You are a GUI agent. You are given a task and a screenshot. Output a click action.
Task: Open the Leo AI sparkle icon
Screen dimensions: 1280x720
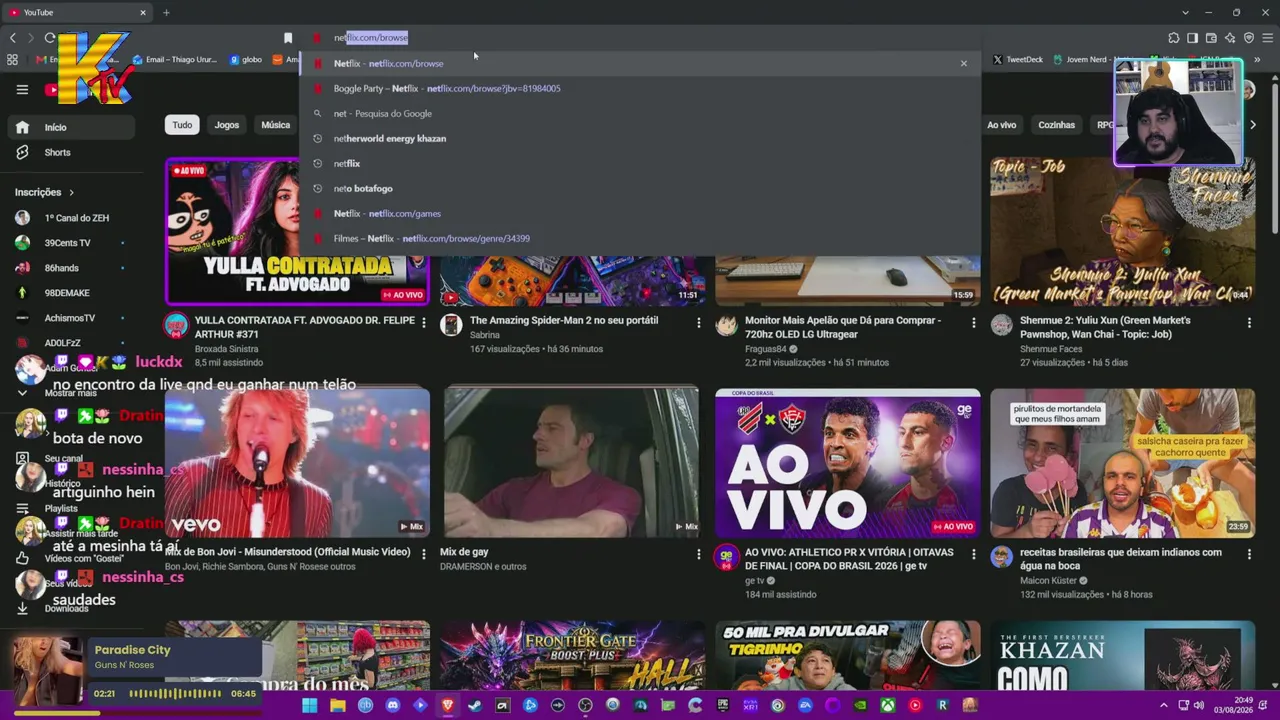pos(1230,38)
